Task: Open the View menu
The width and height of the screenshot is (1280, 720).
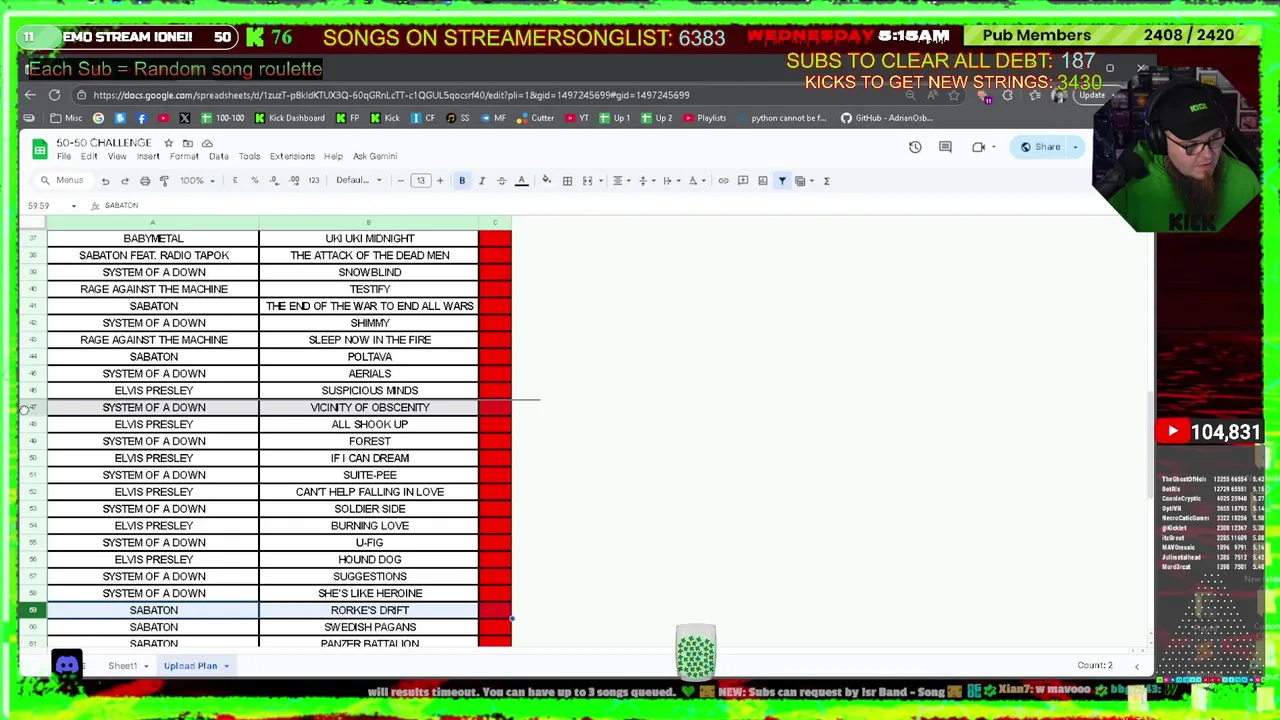Action: 117,156
